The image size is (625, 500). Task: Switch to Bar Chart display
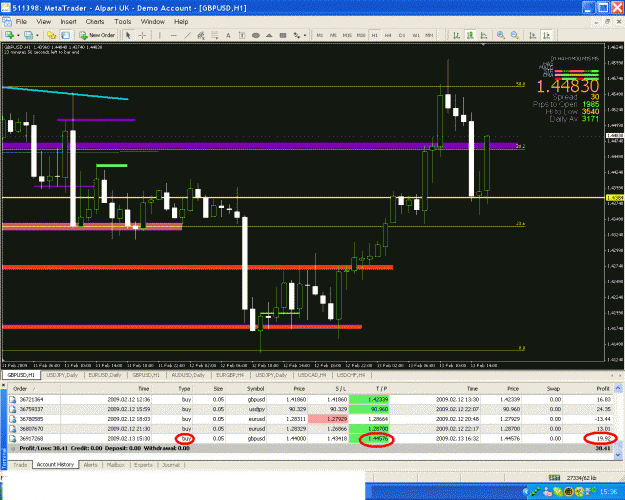tap(457, 35)
